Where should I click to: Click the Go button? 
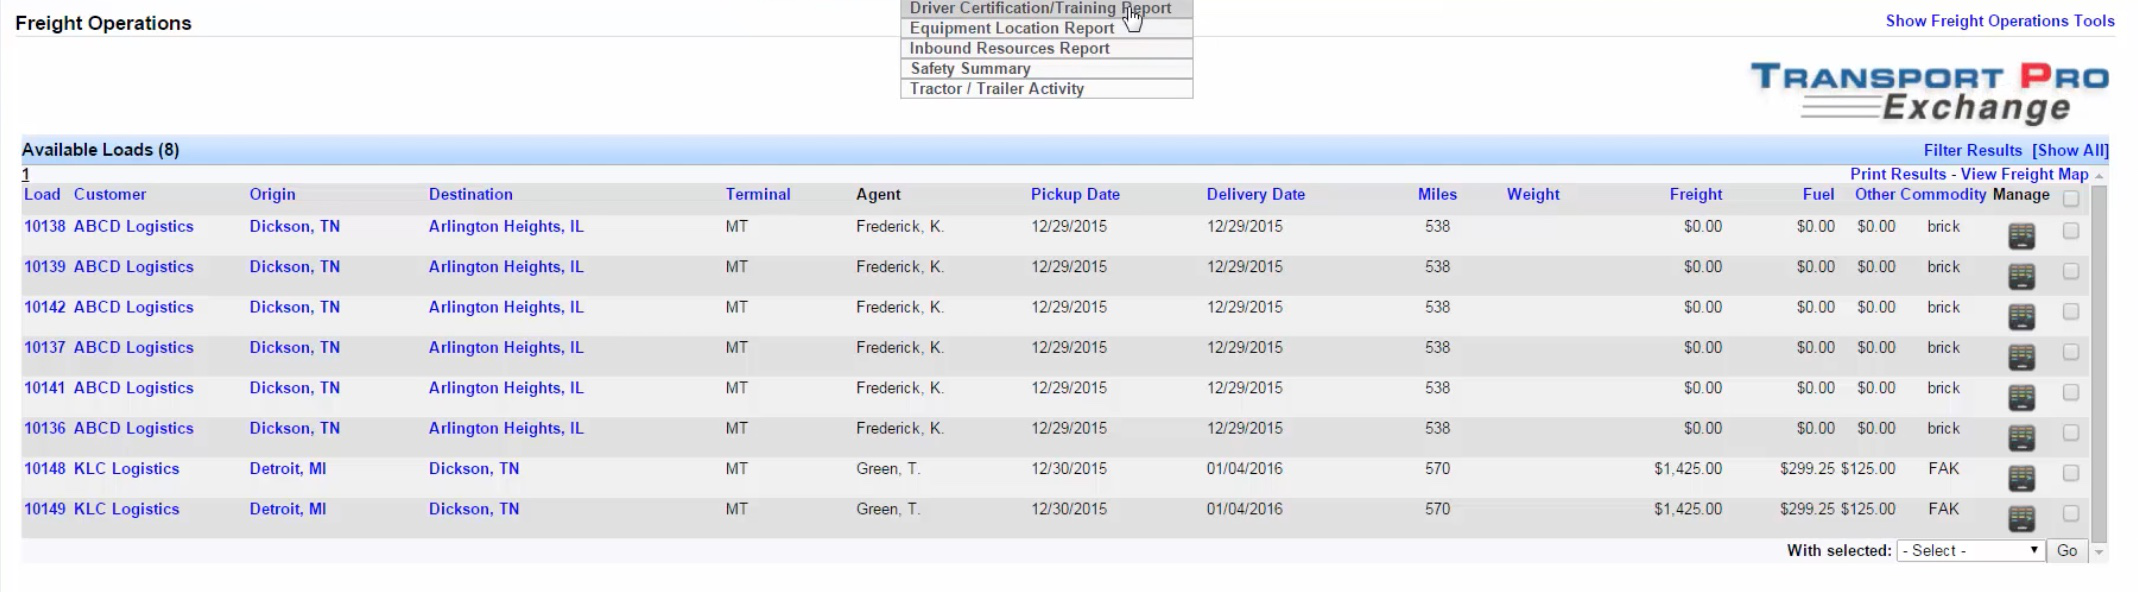(x=2067, y=551)
